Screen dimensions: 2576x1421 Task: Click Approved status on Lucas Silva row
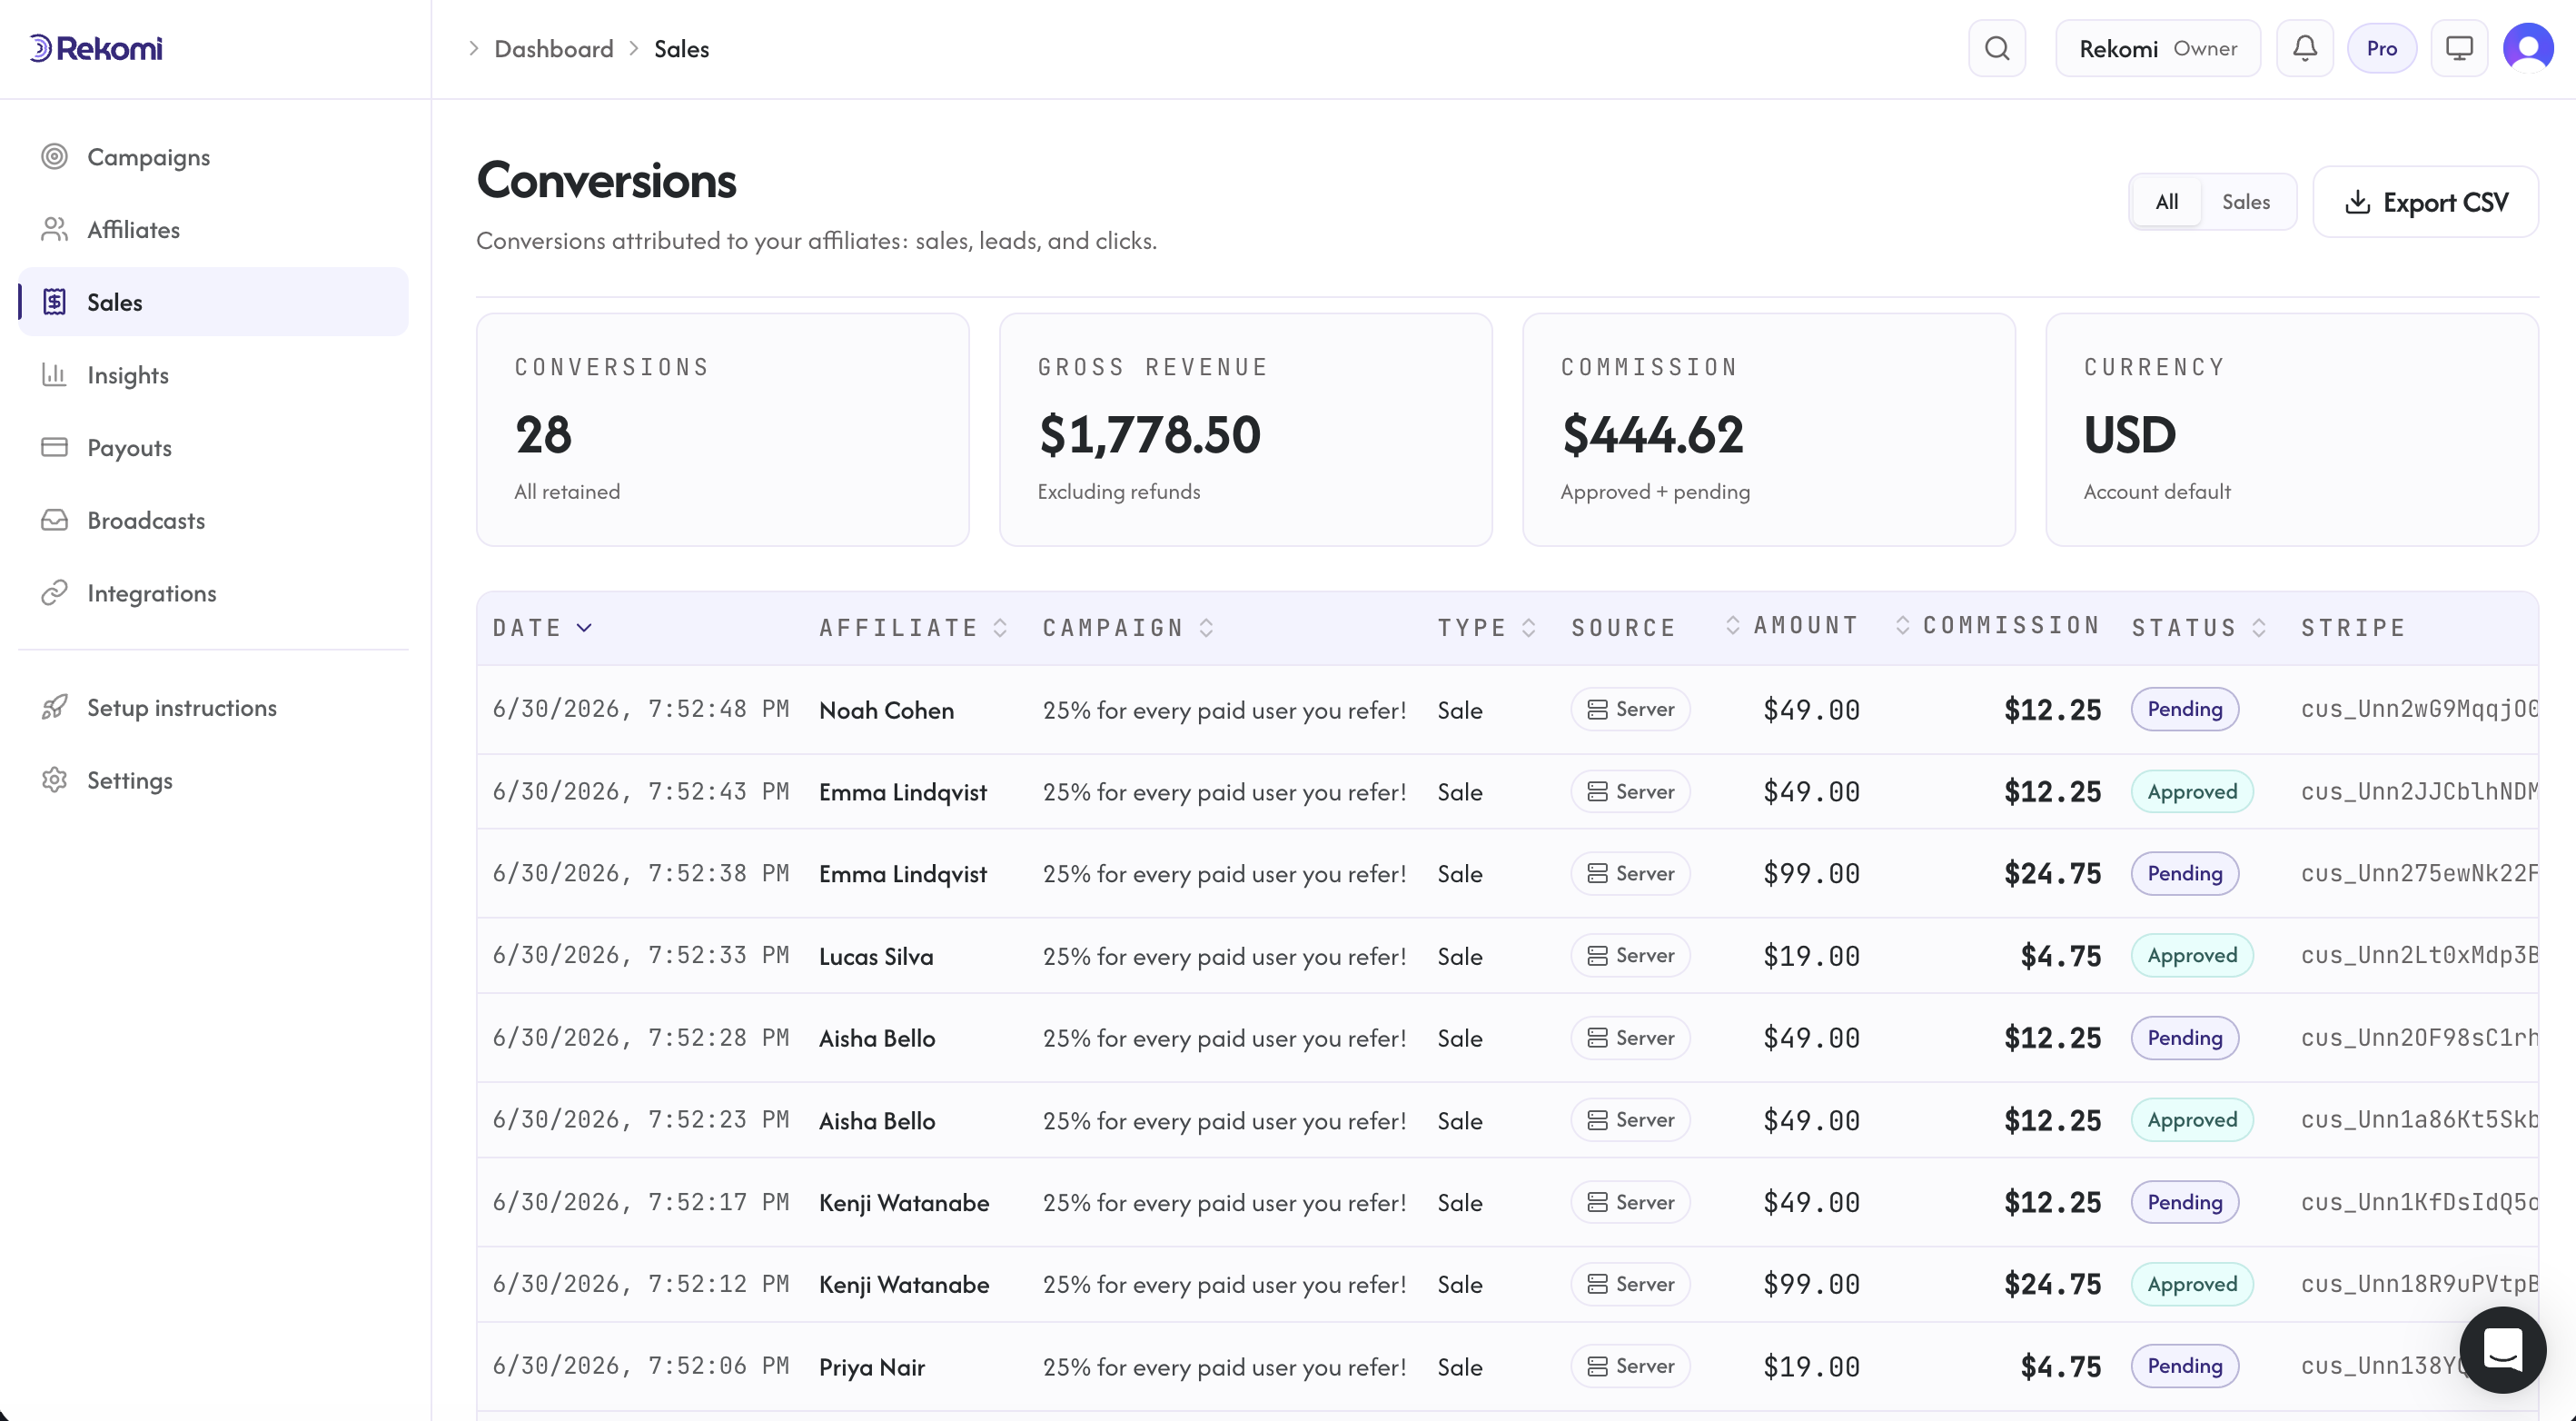point(2192,955)
